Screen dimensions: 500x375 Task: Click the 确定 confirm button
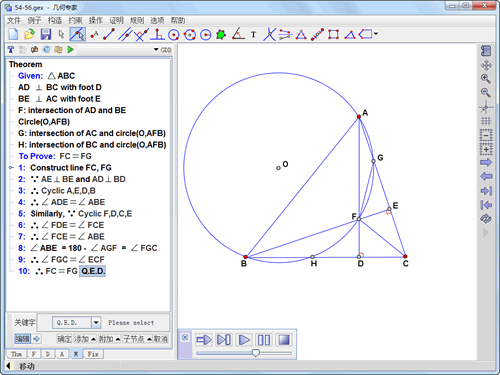tap(64, 339)
